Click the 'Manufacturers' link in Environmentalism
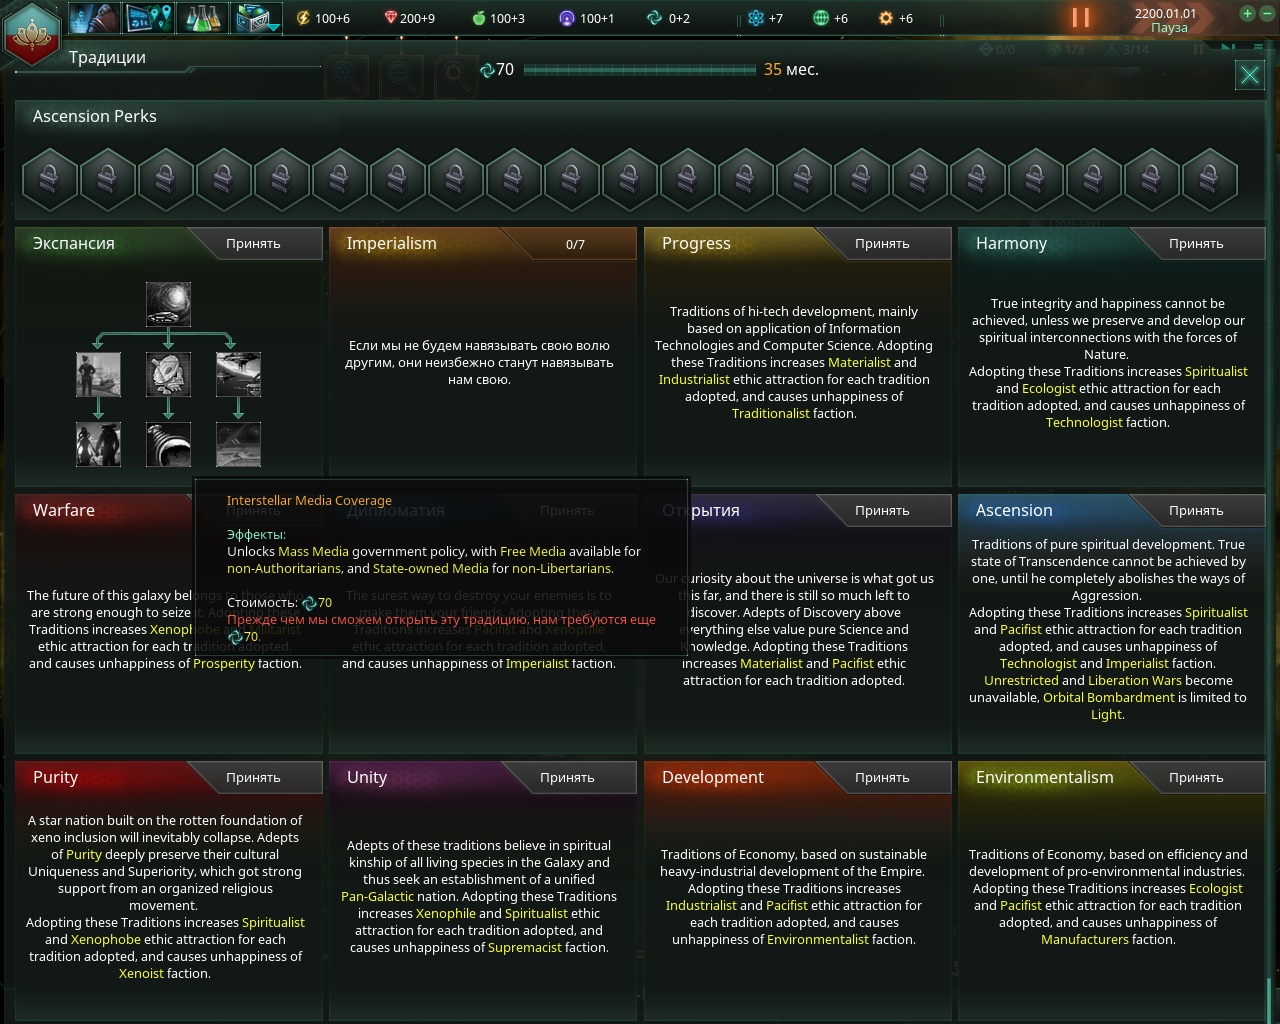The height and width of the screenshot is (1024, 1280). (1085, 939)
